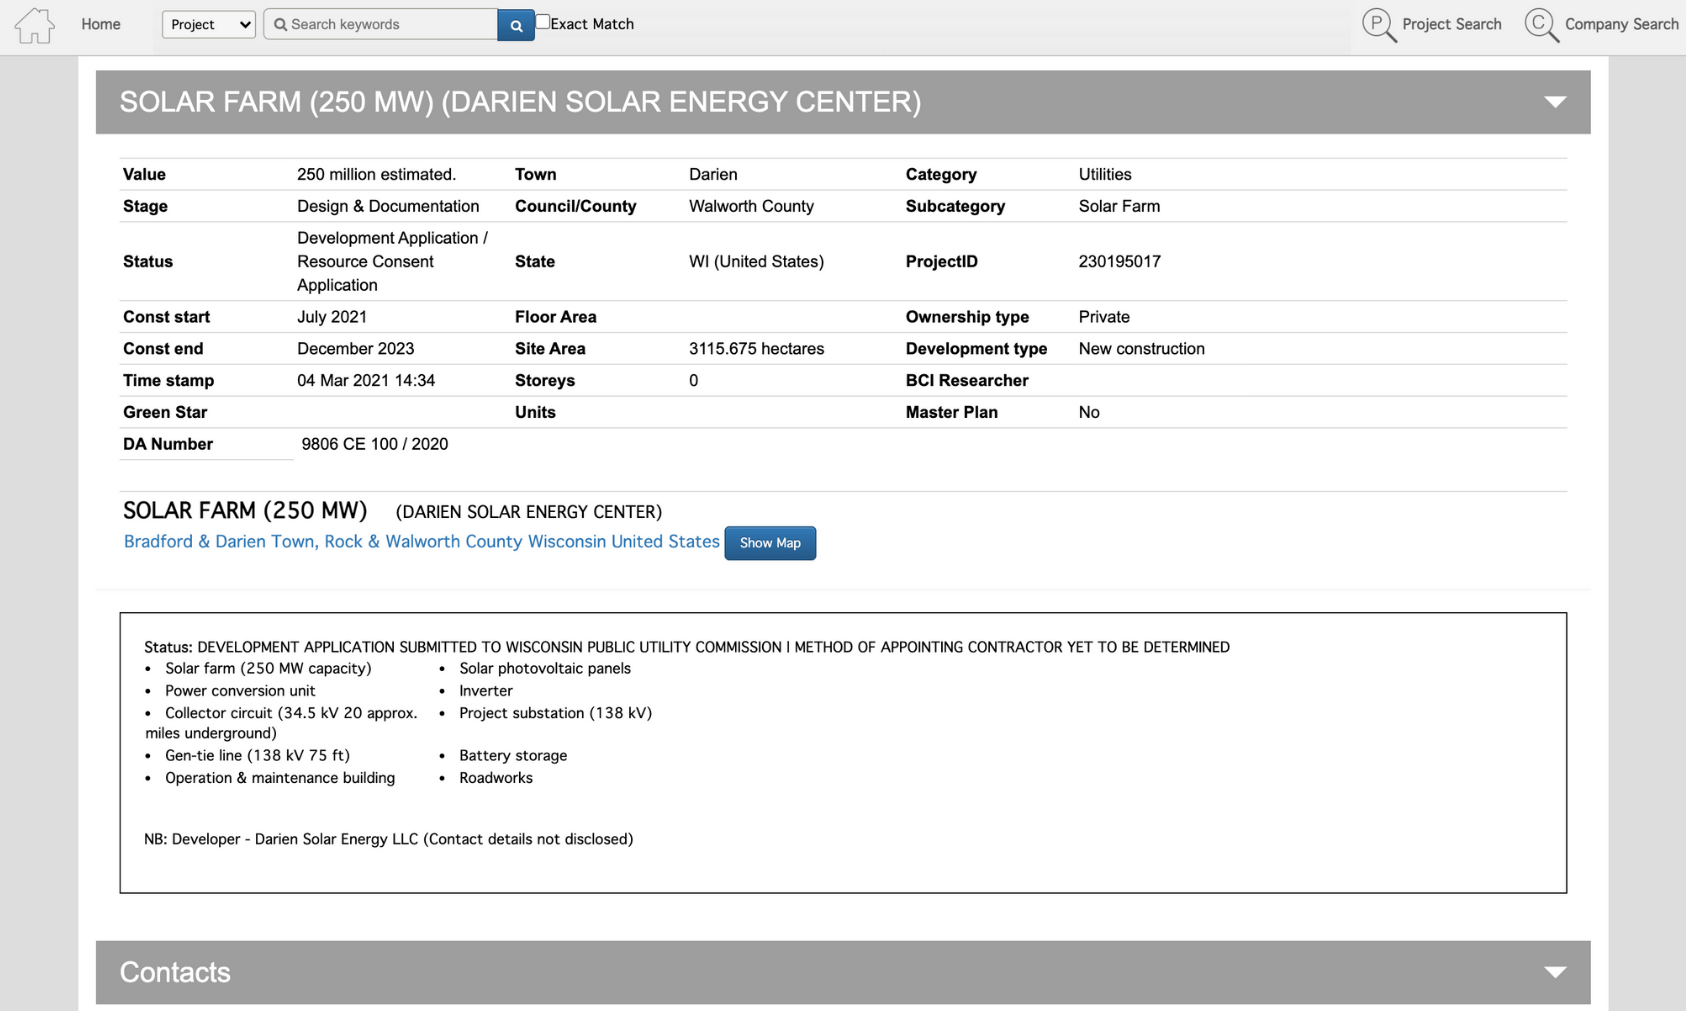Click the page title 'SOLAR FARM (250 MW) (DARIEN SOLAR ENERGY CENTER)'
This screenshot has height=1011, width=1686.
point(520,102)
